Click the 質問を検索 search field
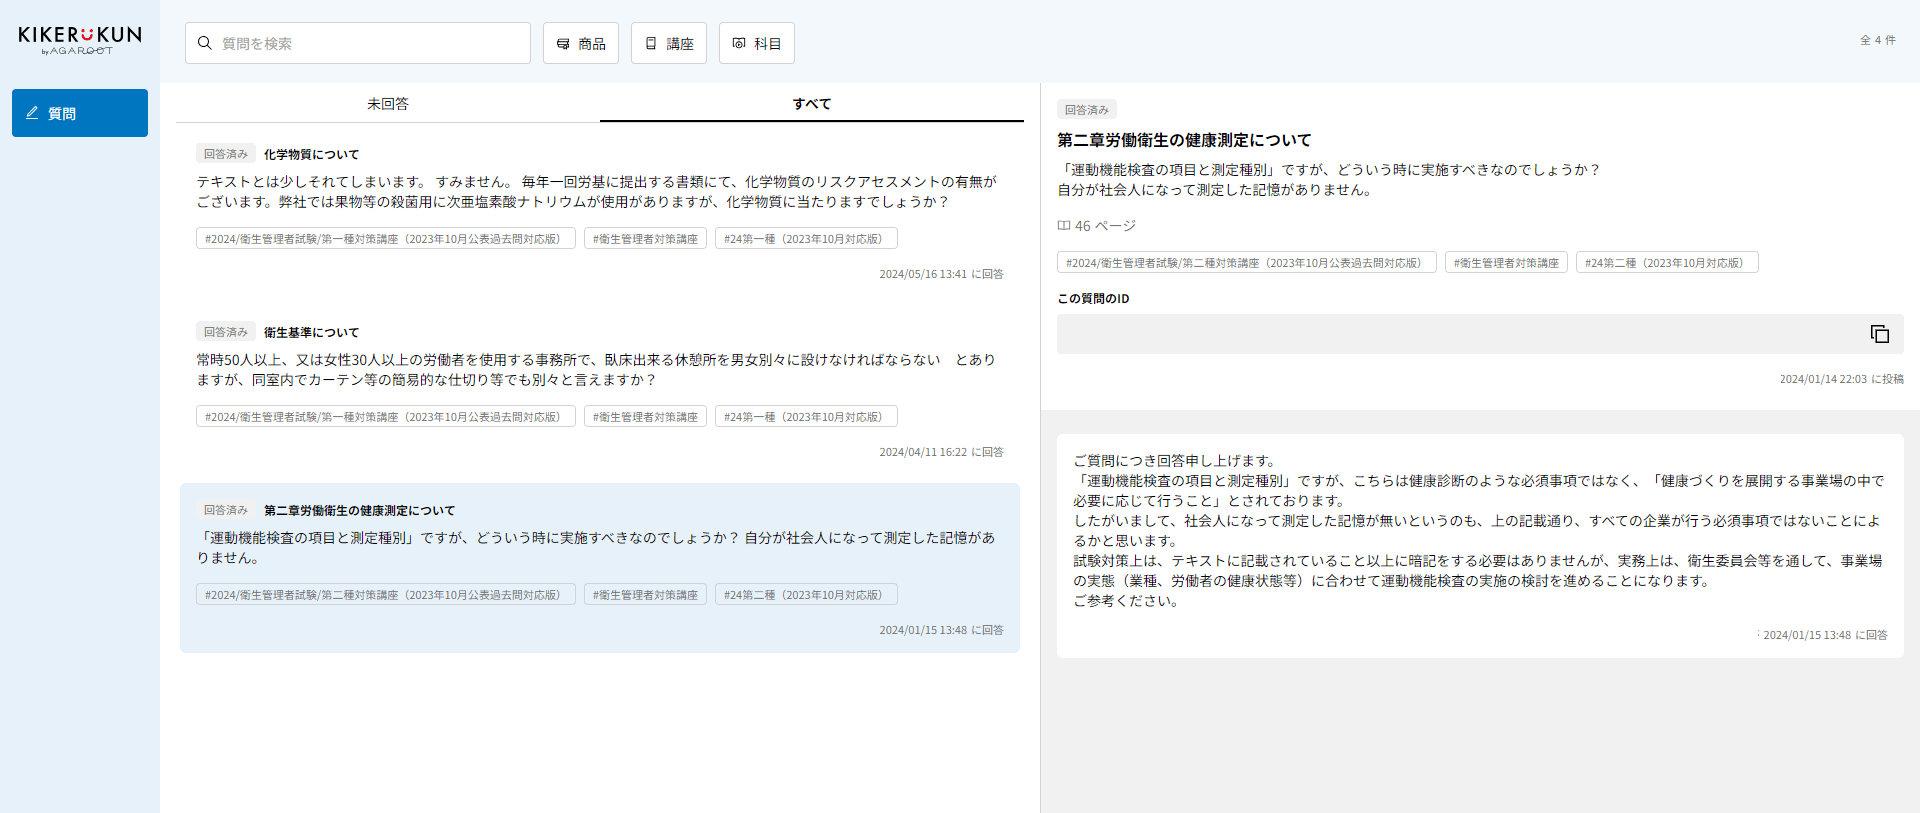Screen dimensions: 1920x813 point(370,43)
